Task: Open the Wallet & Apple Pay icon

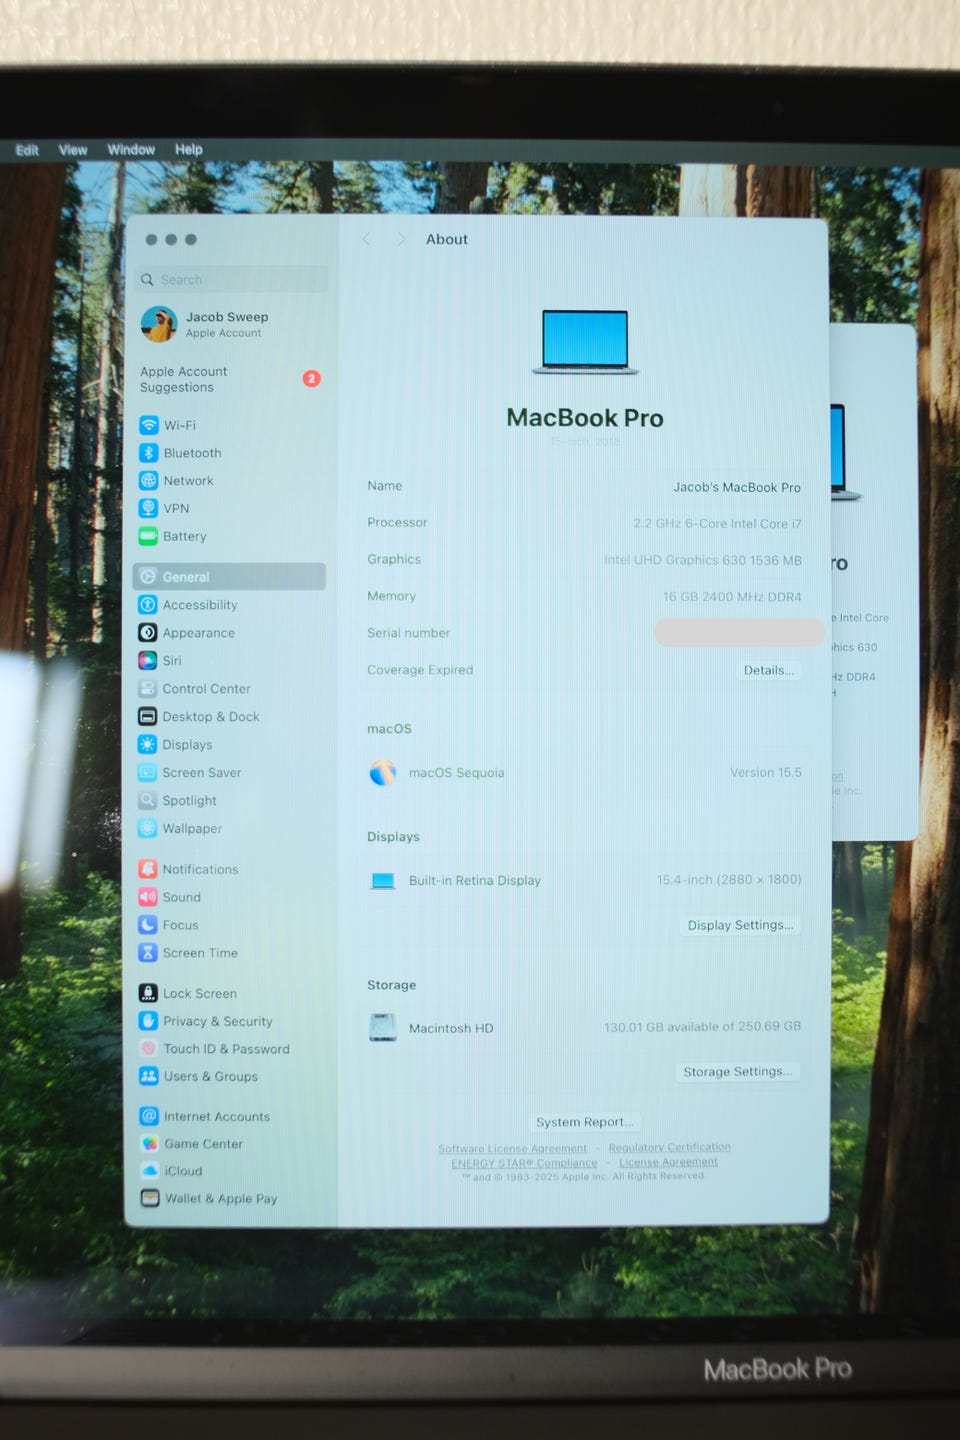Action: [x=150, y=1198]
